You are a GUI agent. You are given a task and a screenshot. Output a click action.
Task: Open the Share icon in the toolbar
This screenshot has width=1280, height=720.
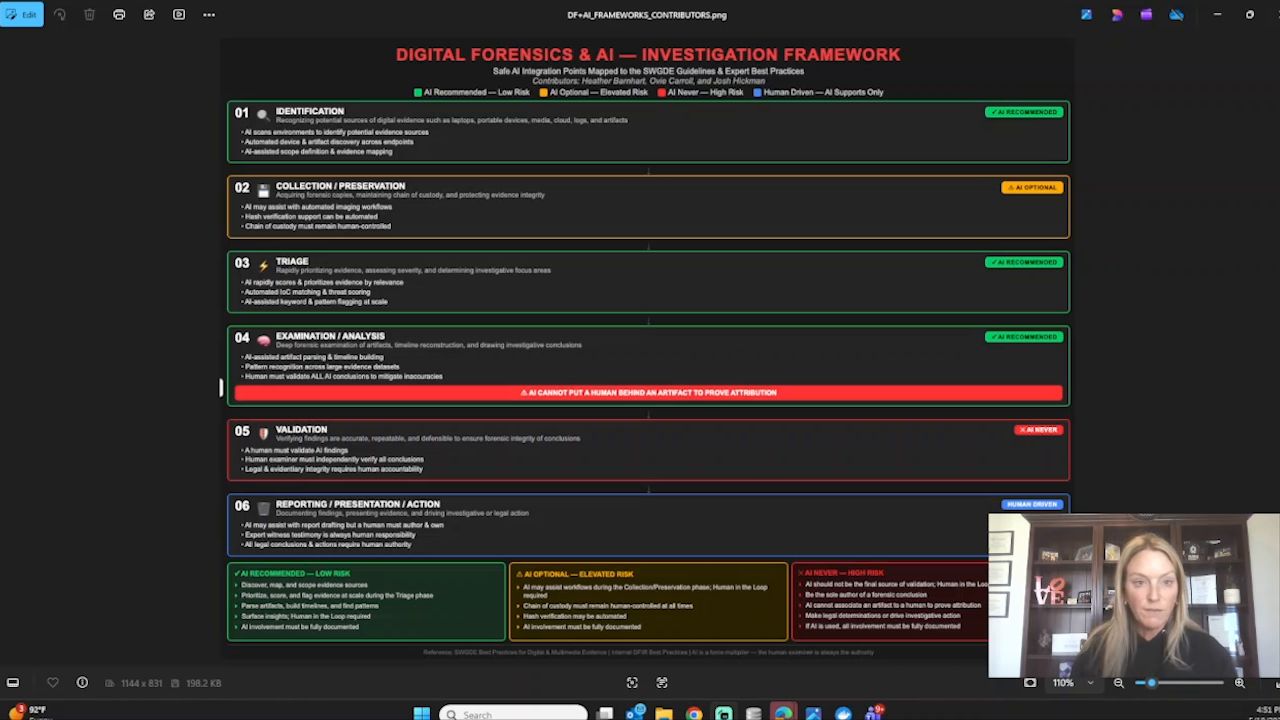[x=149, y=15]
